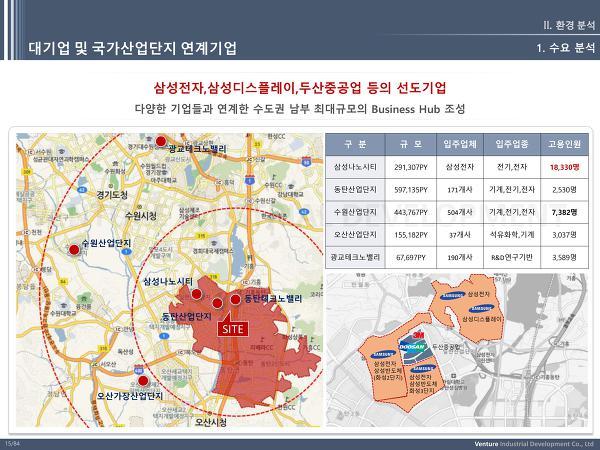
Task: Click the 443,767PY cell
Action: 411,212
